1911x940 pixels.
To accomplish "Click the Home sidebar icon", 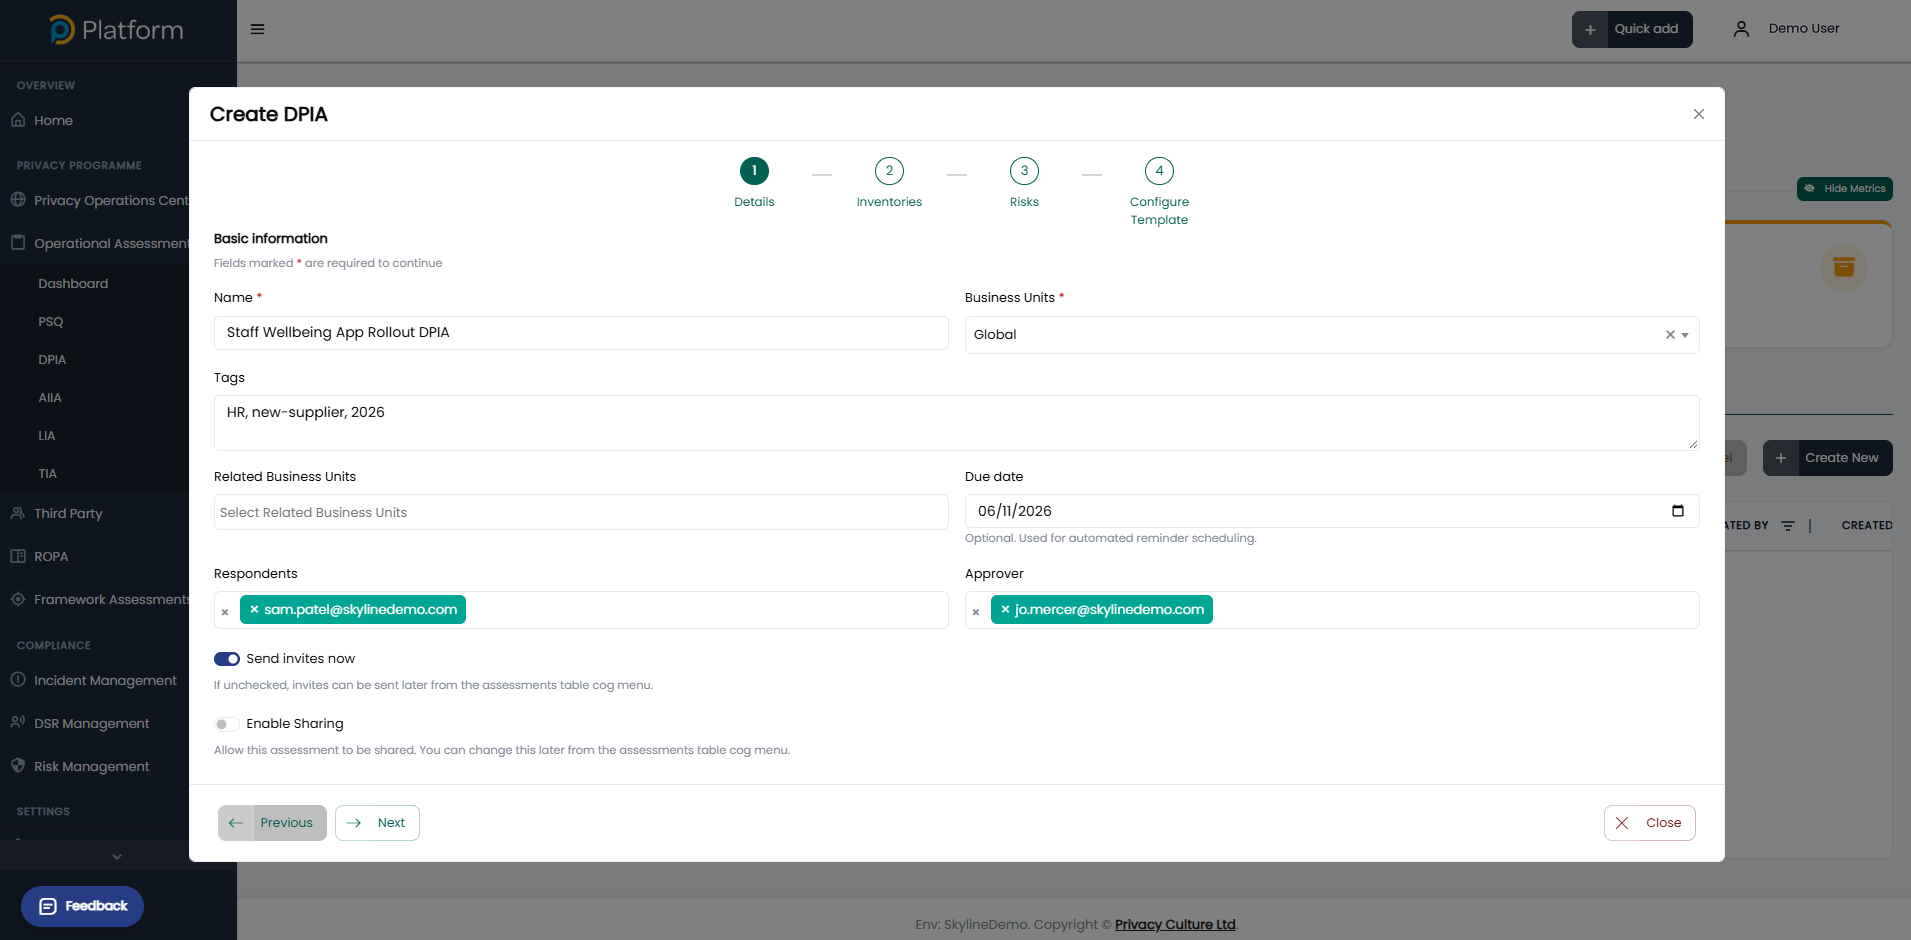I will (x=18, y=120).
